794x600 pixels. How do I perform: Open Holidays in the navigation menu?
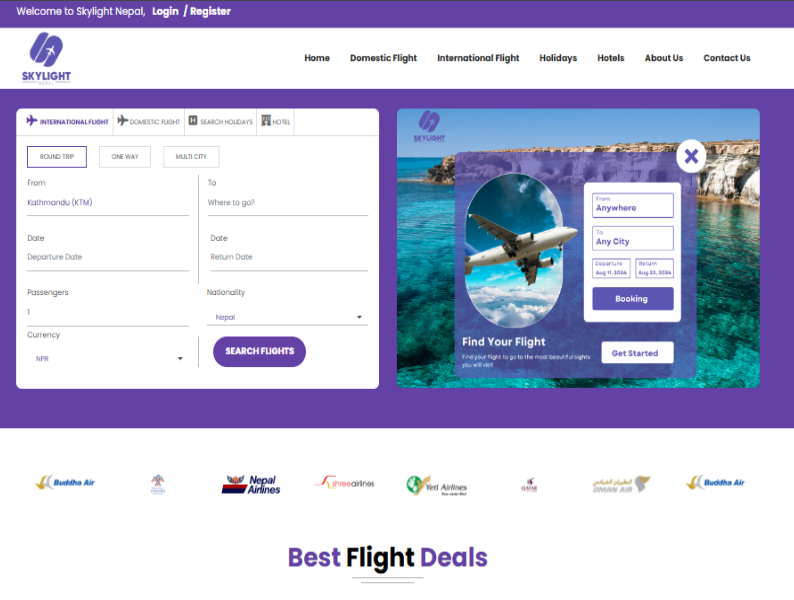pos(558,58)
